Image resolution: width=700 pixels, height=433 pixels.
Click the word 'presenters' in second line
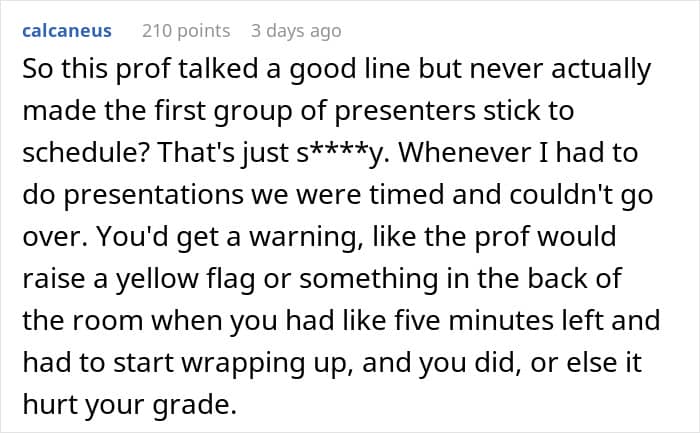pos(405,111)
